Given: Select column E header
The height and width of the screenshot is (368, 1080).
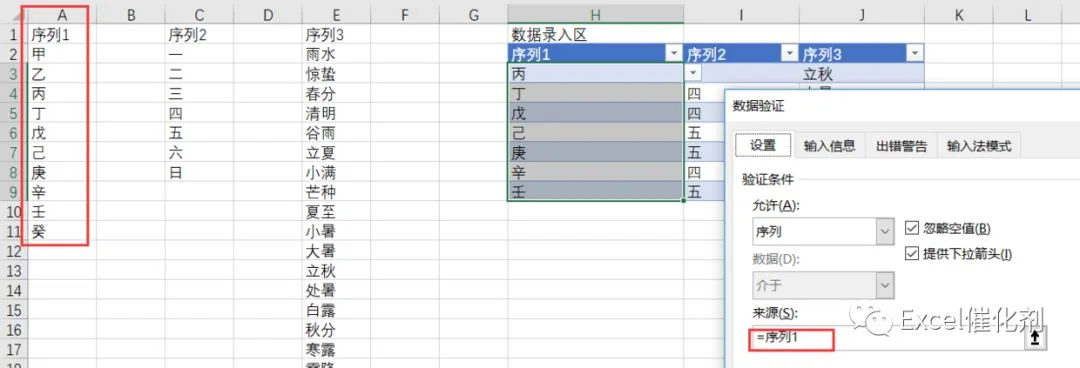Looking at the screenshot, I should [336, 14].
